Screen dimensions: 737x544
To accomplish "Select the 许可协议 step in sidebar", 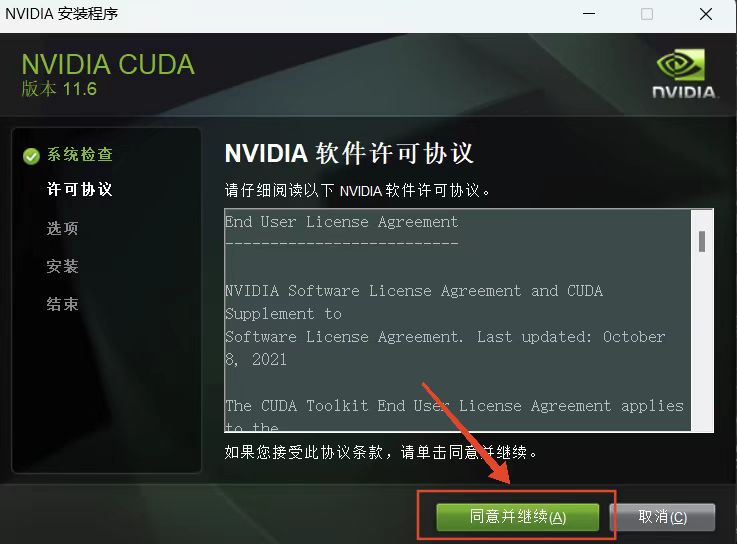I will click(x=79, y=189).
